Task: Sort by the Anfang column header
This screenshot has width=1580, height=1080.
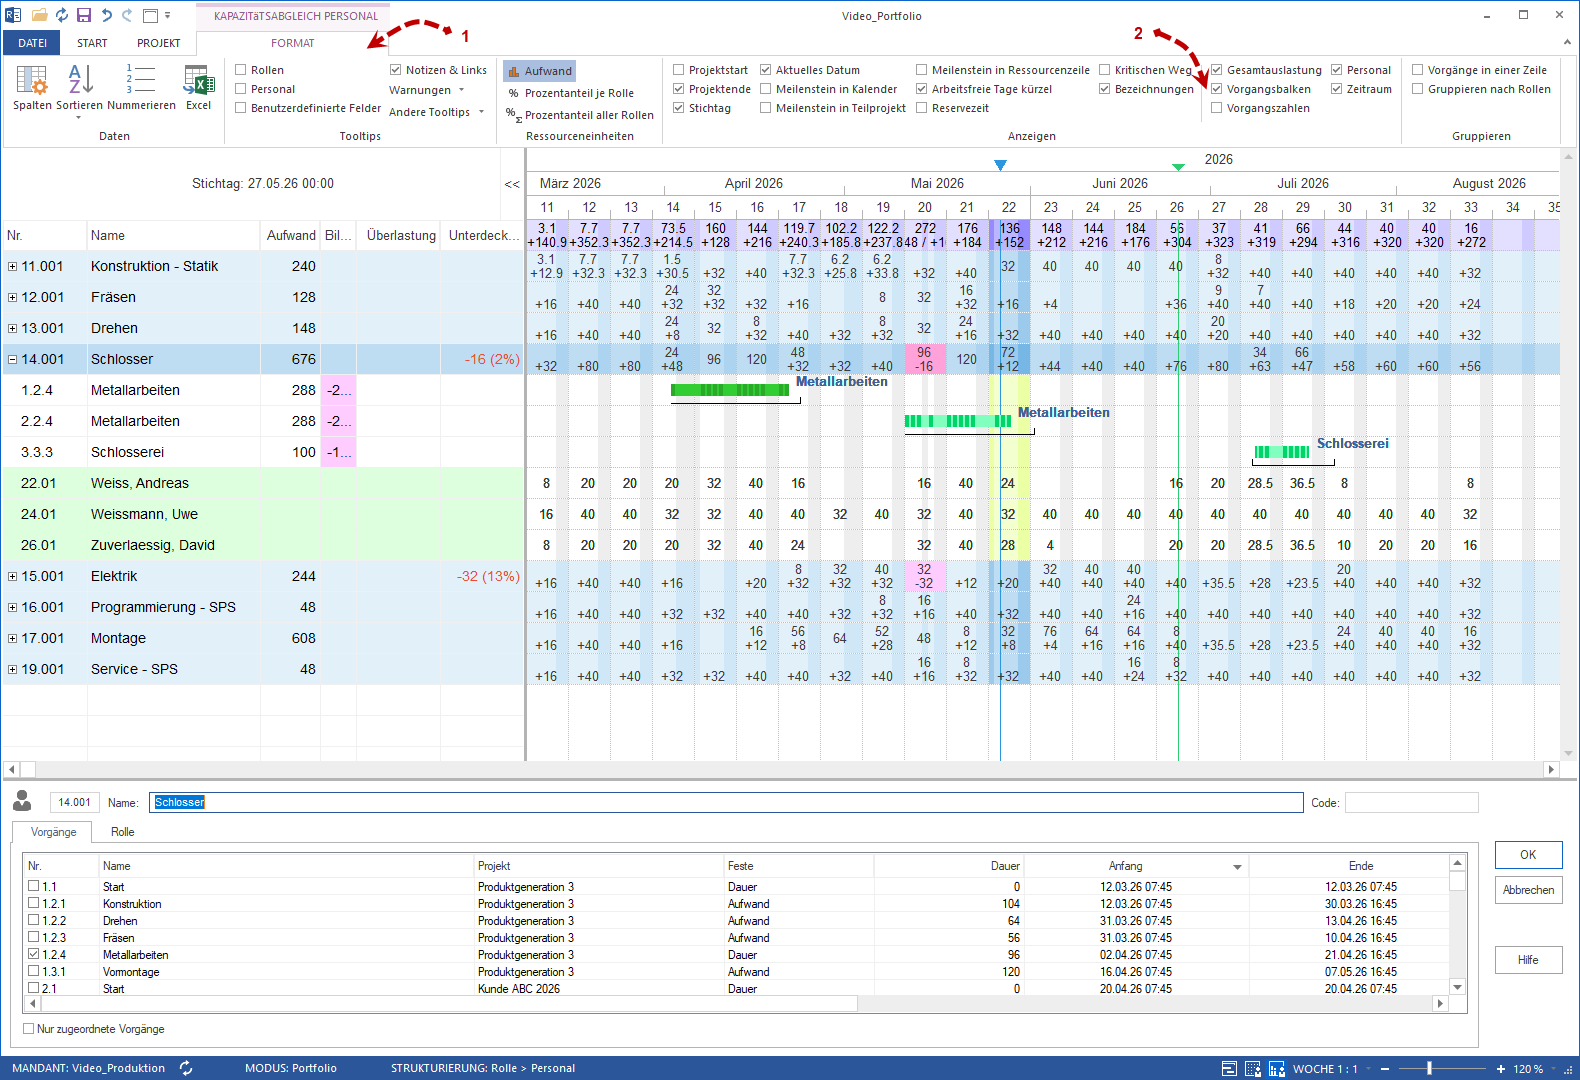Action: (x=1136, y=866)
